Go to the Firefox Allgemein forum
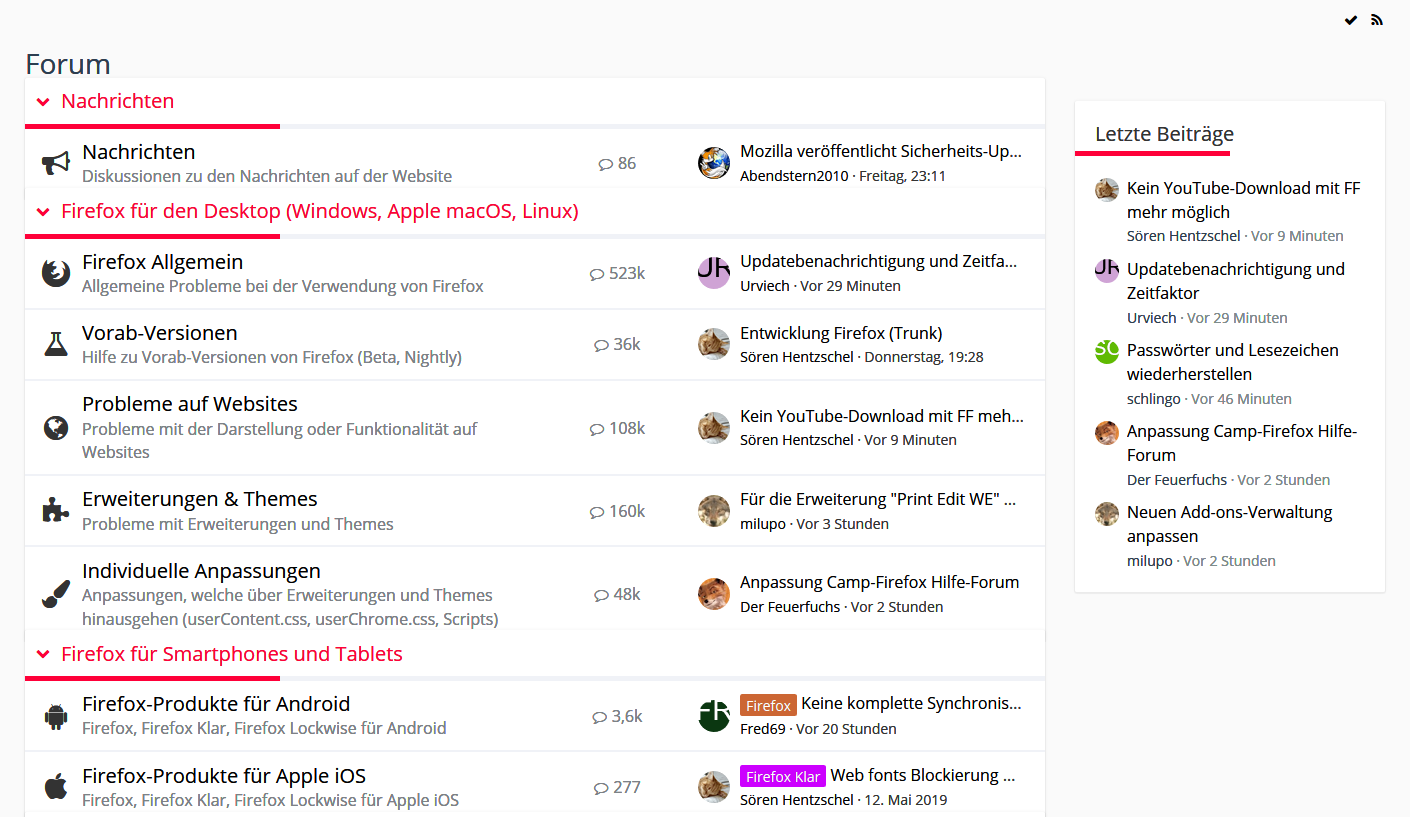1410x817 pixels. pyautogui.click(x=163, y=262)
